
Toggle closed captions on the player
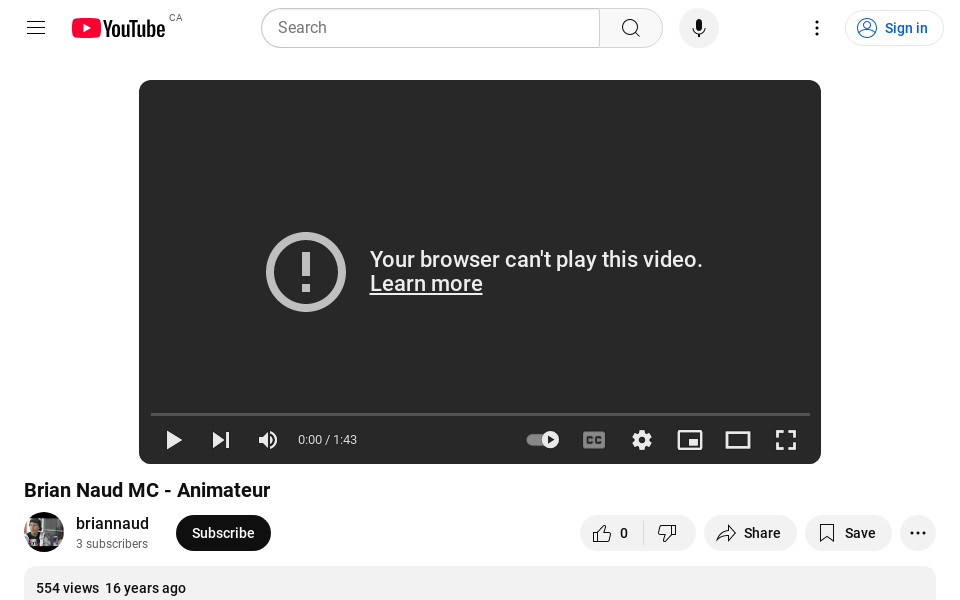click(x=594, y=440)
